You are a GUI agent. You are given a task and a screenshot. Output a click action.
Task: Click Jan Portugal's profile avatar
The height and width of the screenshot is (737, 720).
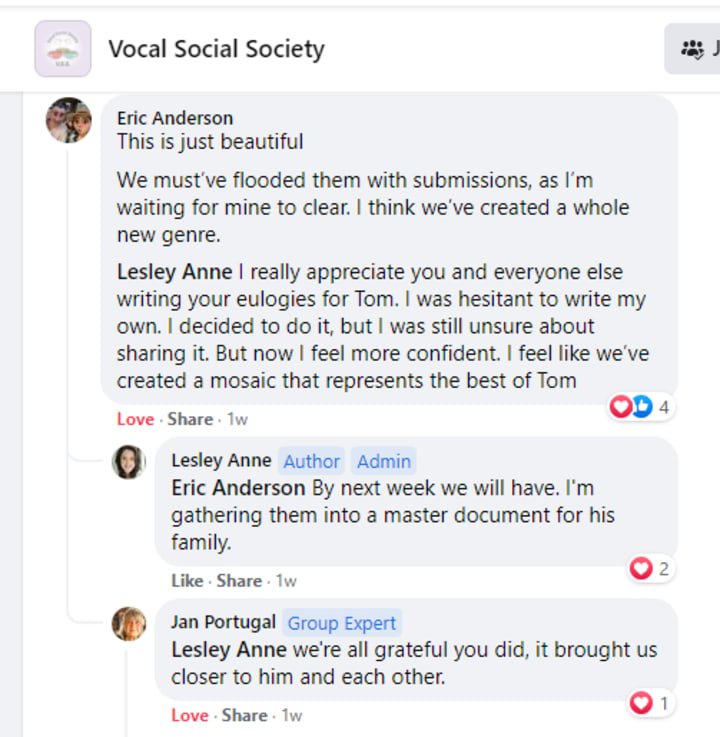[129, 624]
